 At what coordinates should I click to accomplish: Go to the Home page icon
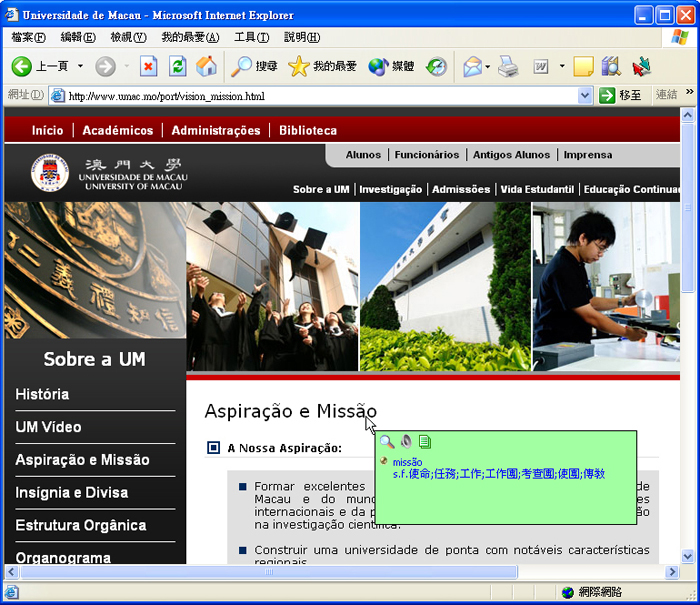coord(206,67)
